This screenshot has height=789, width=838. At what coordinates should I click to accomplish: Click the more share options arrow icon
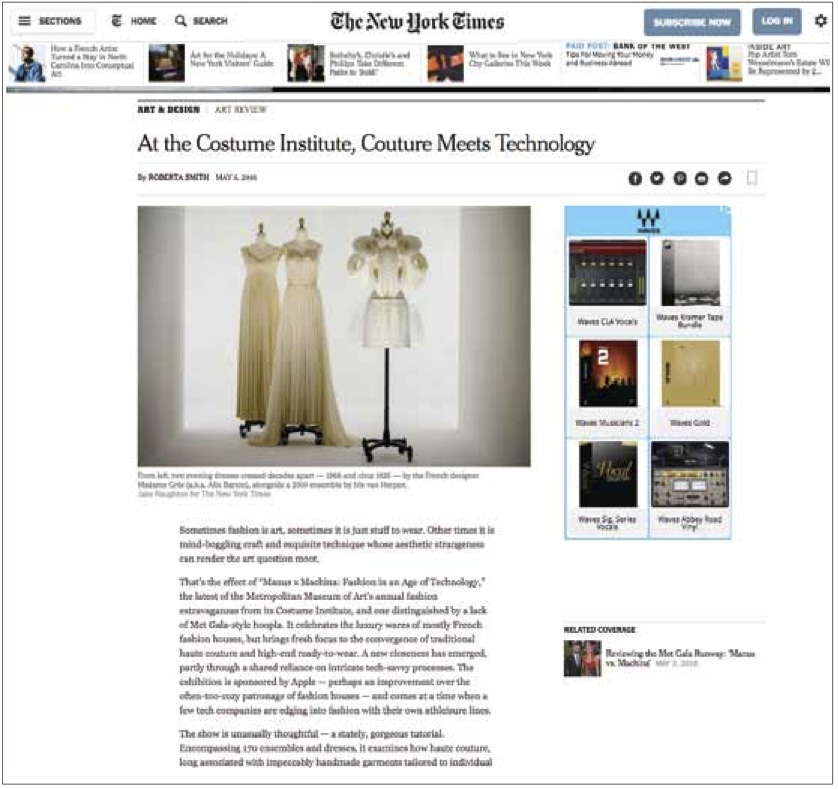pos(724,179)
